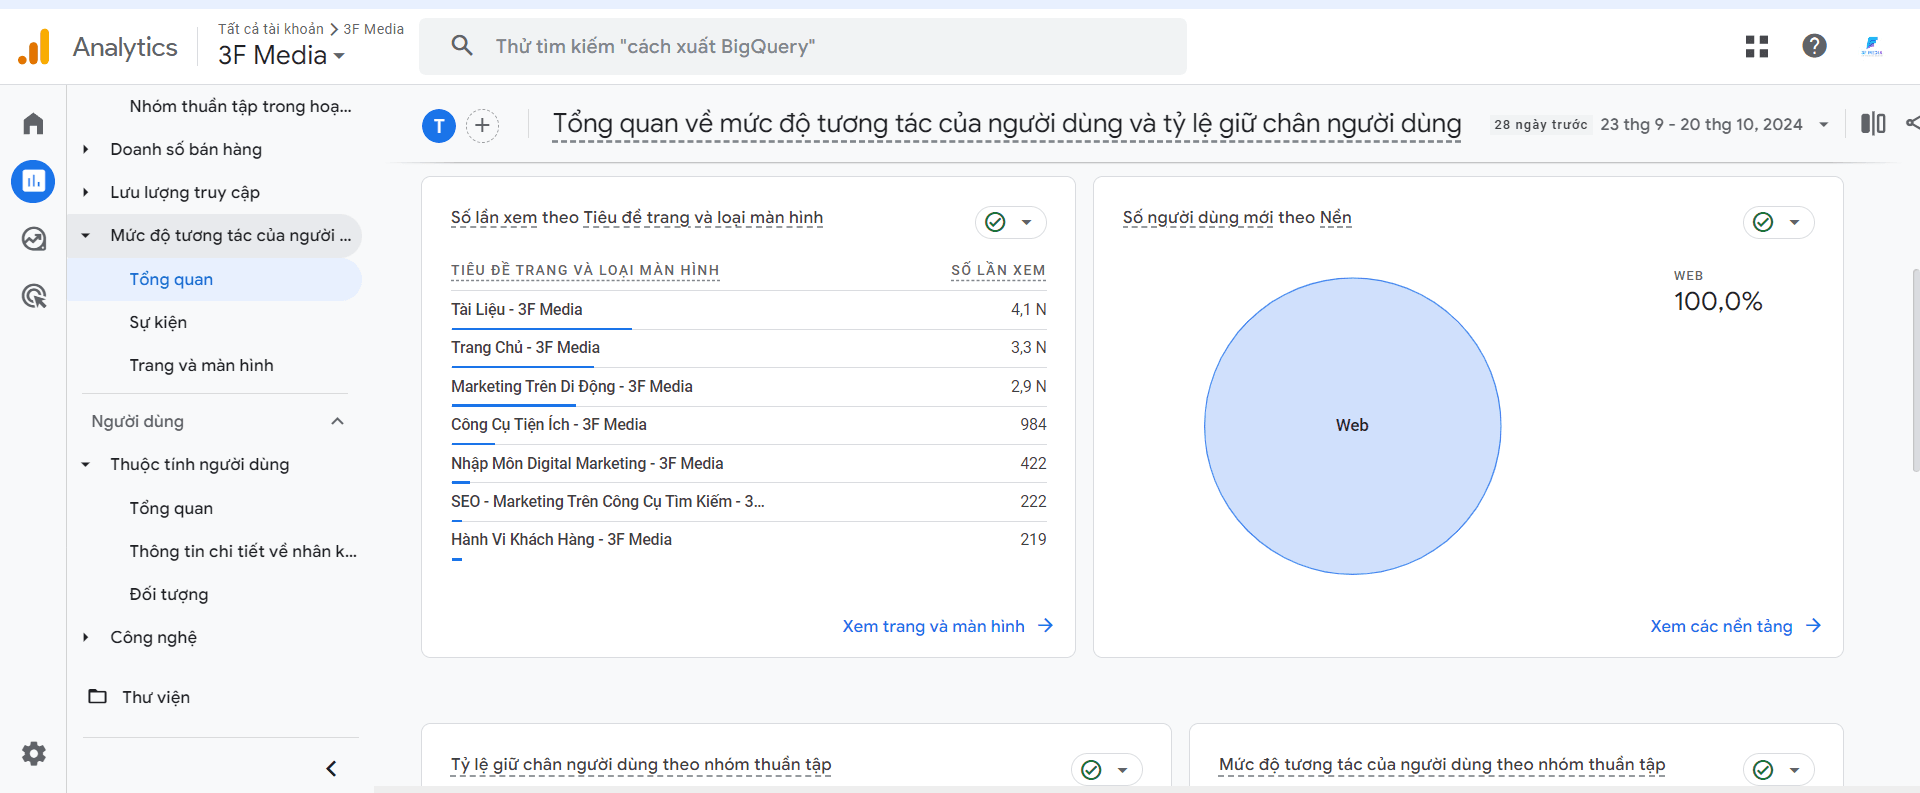Open Advertising icon in left rail

[x=33, y=296]
